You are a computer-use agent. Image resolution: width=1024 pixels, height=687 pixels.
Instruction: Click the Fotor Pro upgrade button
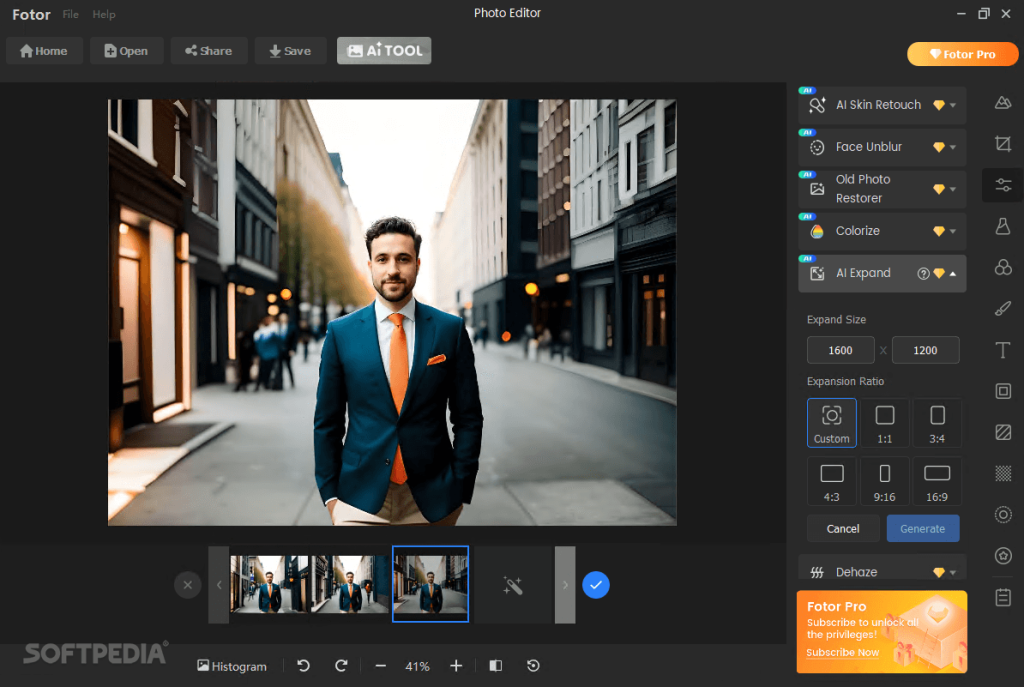(962, 54)
